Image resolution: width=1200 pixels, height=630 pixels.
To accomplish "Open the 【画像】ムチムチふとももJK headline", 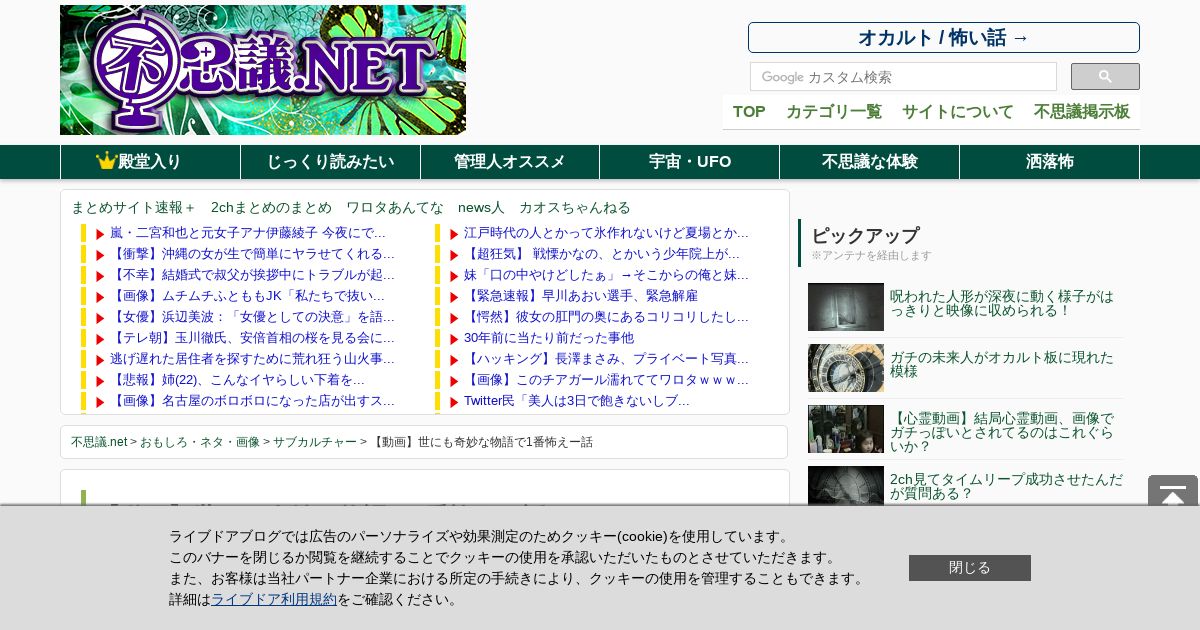I will pyautogui.click(x=247, y=296).
